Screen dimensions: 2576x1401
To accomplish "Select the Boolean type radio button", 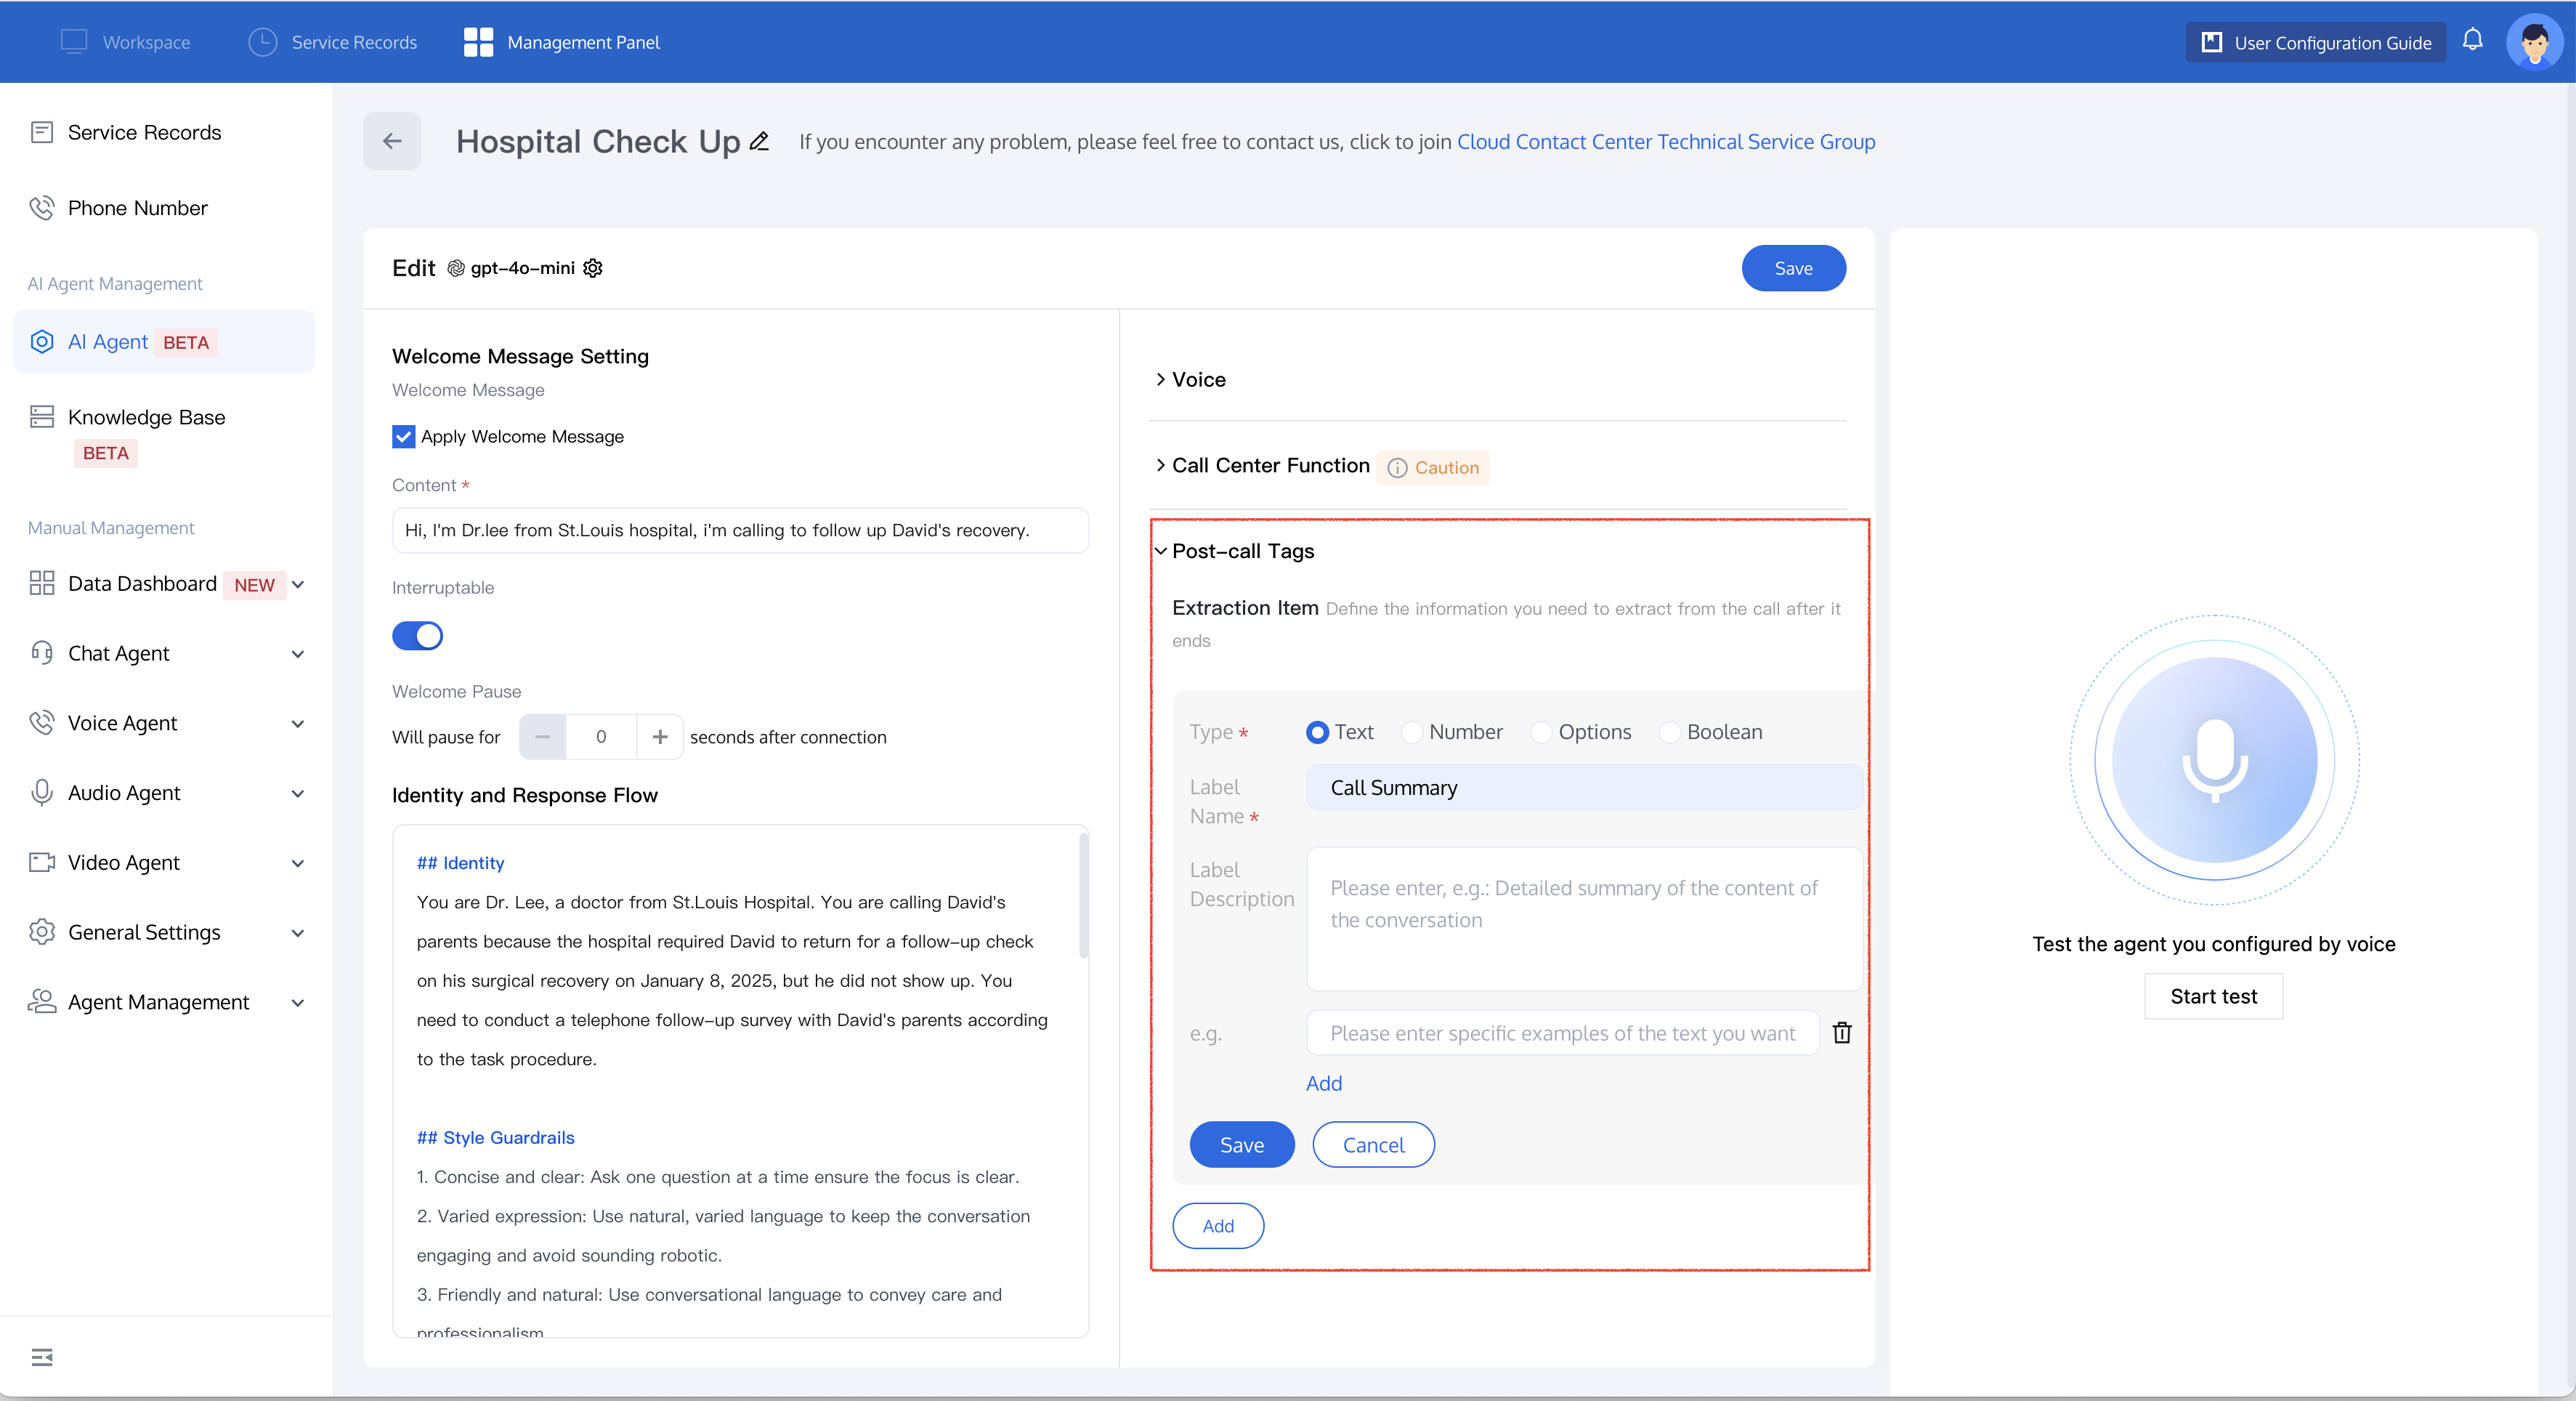I will coord(1669,732).
